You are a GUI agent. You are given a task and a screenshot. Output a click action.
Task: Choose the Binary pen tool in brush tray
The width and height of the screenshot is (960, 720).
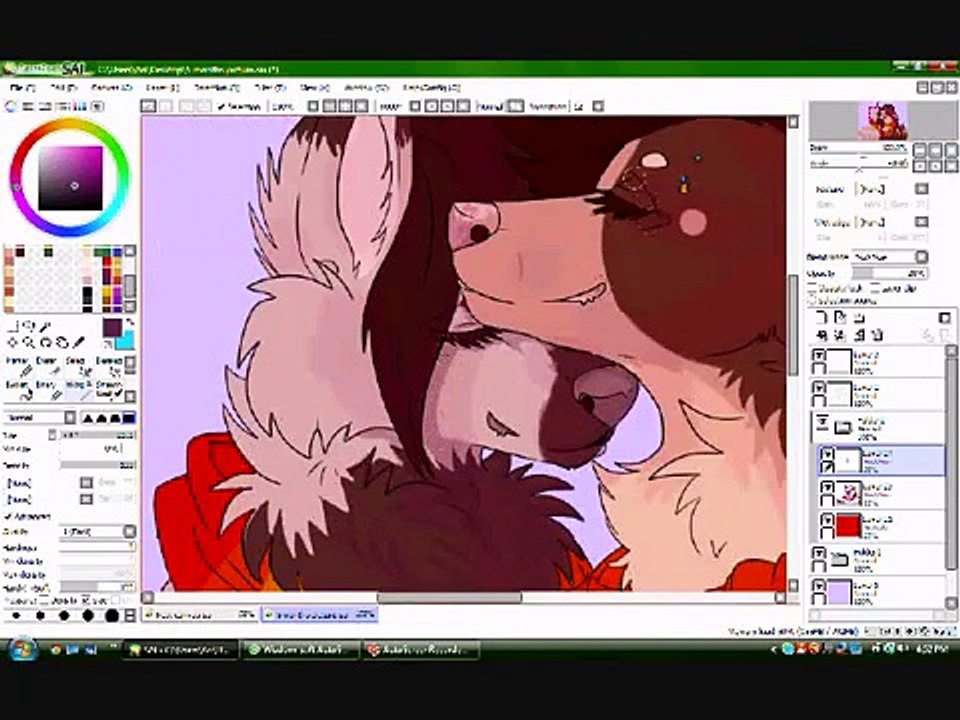click(48, 391)
